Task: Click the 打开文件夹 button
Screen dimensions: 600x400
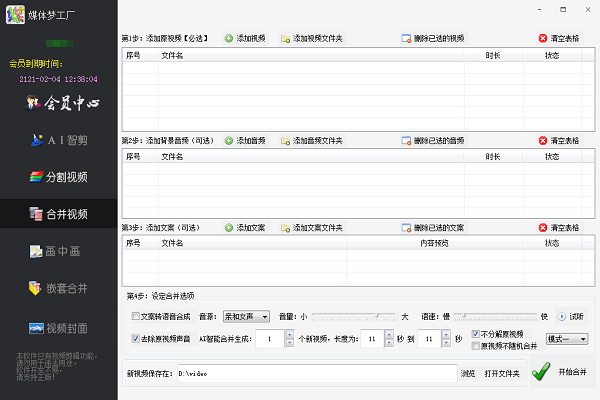Action: click(502, 373)
